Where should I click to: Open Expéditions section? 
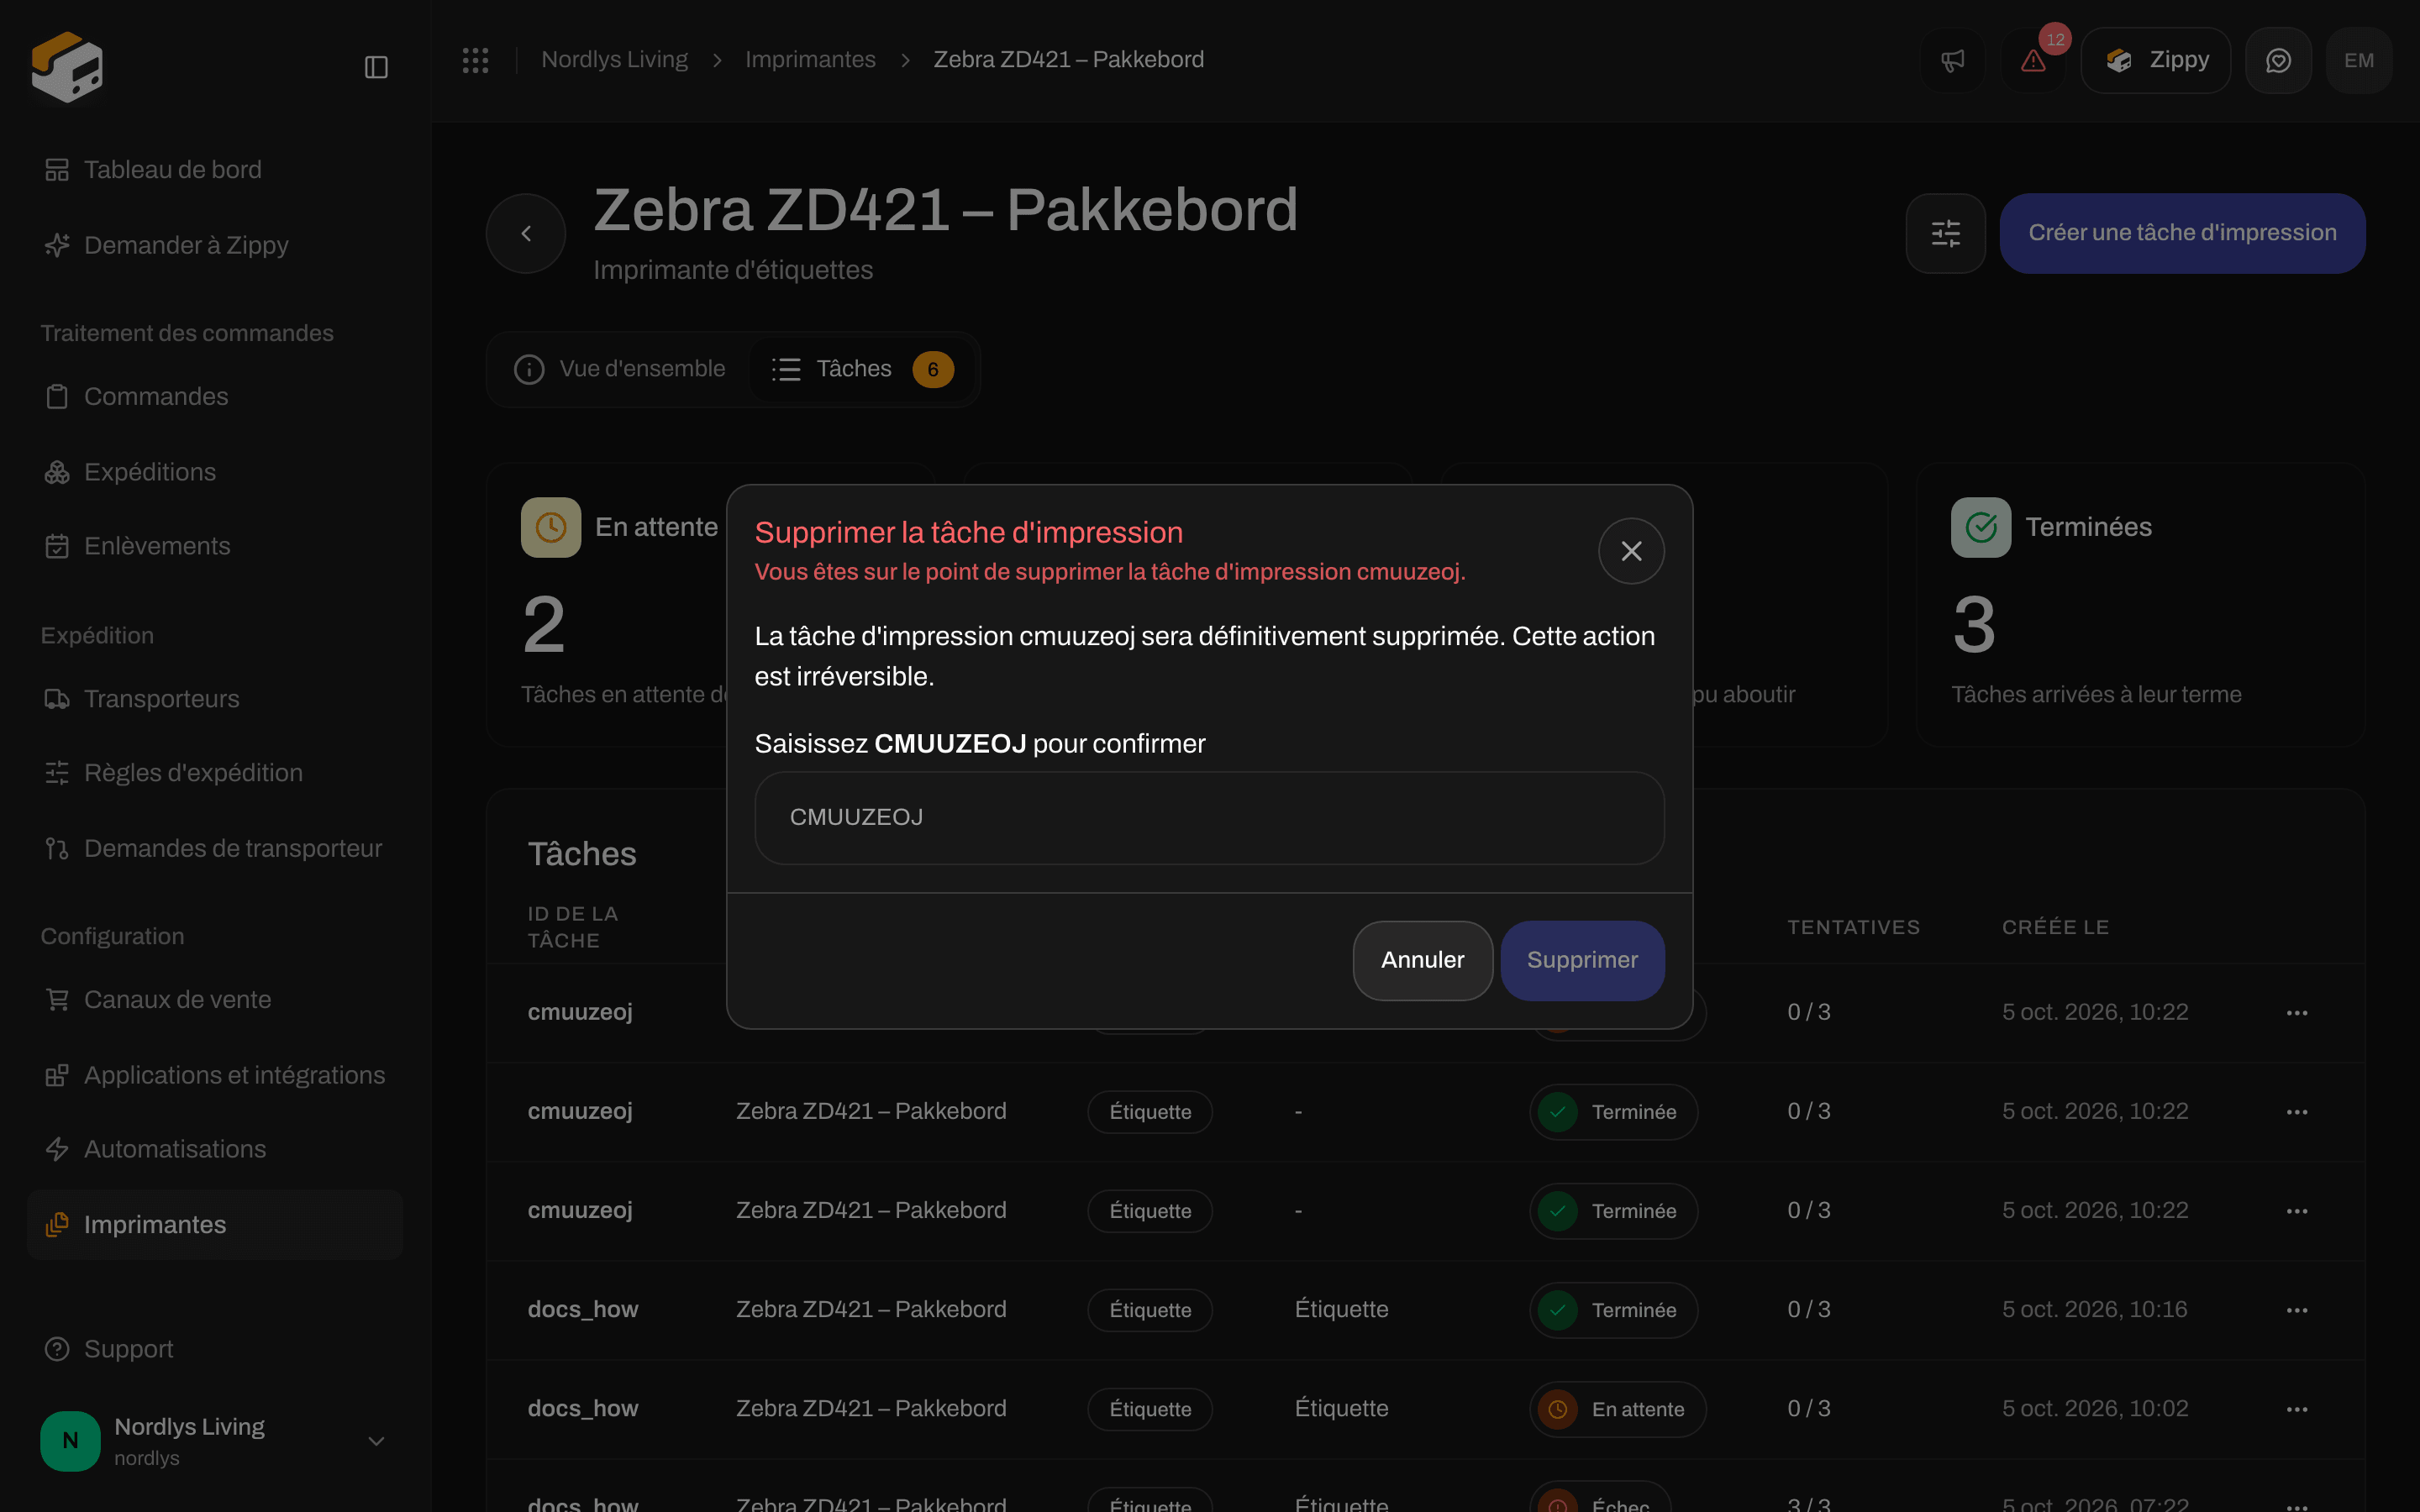214,472
